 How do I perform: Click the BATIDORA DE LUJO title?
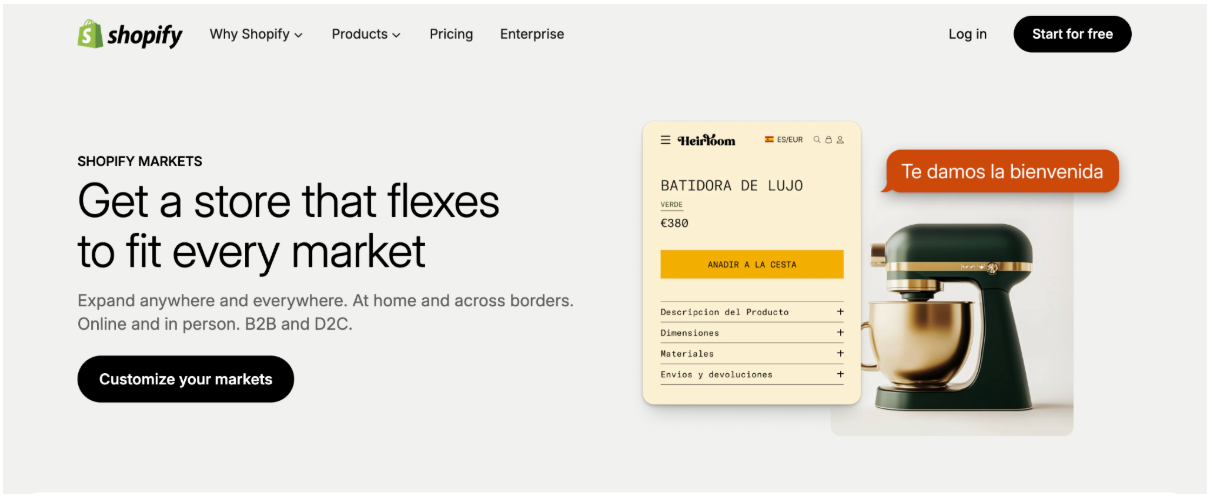click(x=732, y=186)
